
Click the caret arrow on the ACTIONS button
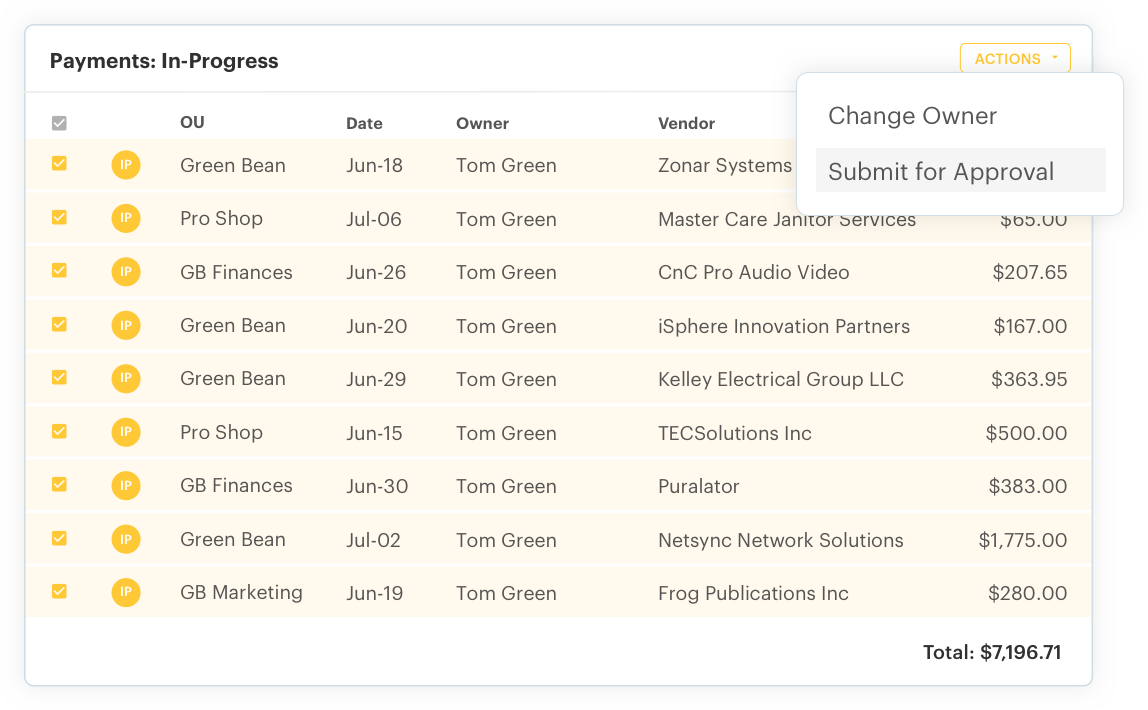[x=1056, y=57]
